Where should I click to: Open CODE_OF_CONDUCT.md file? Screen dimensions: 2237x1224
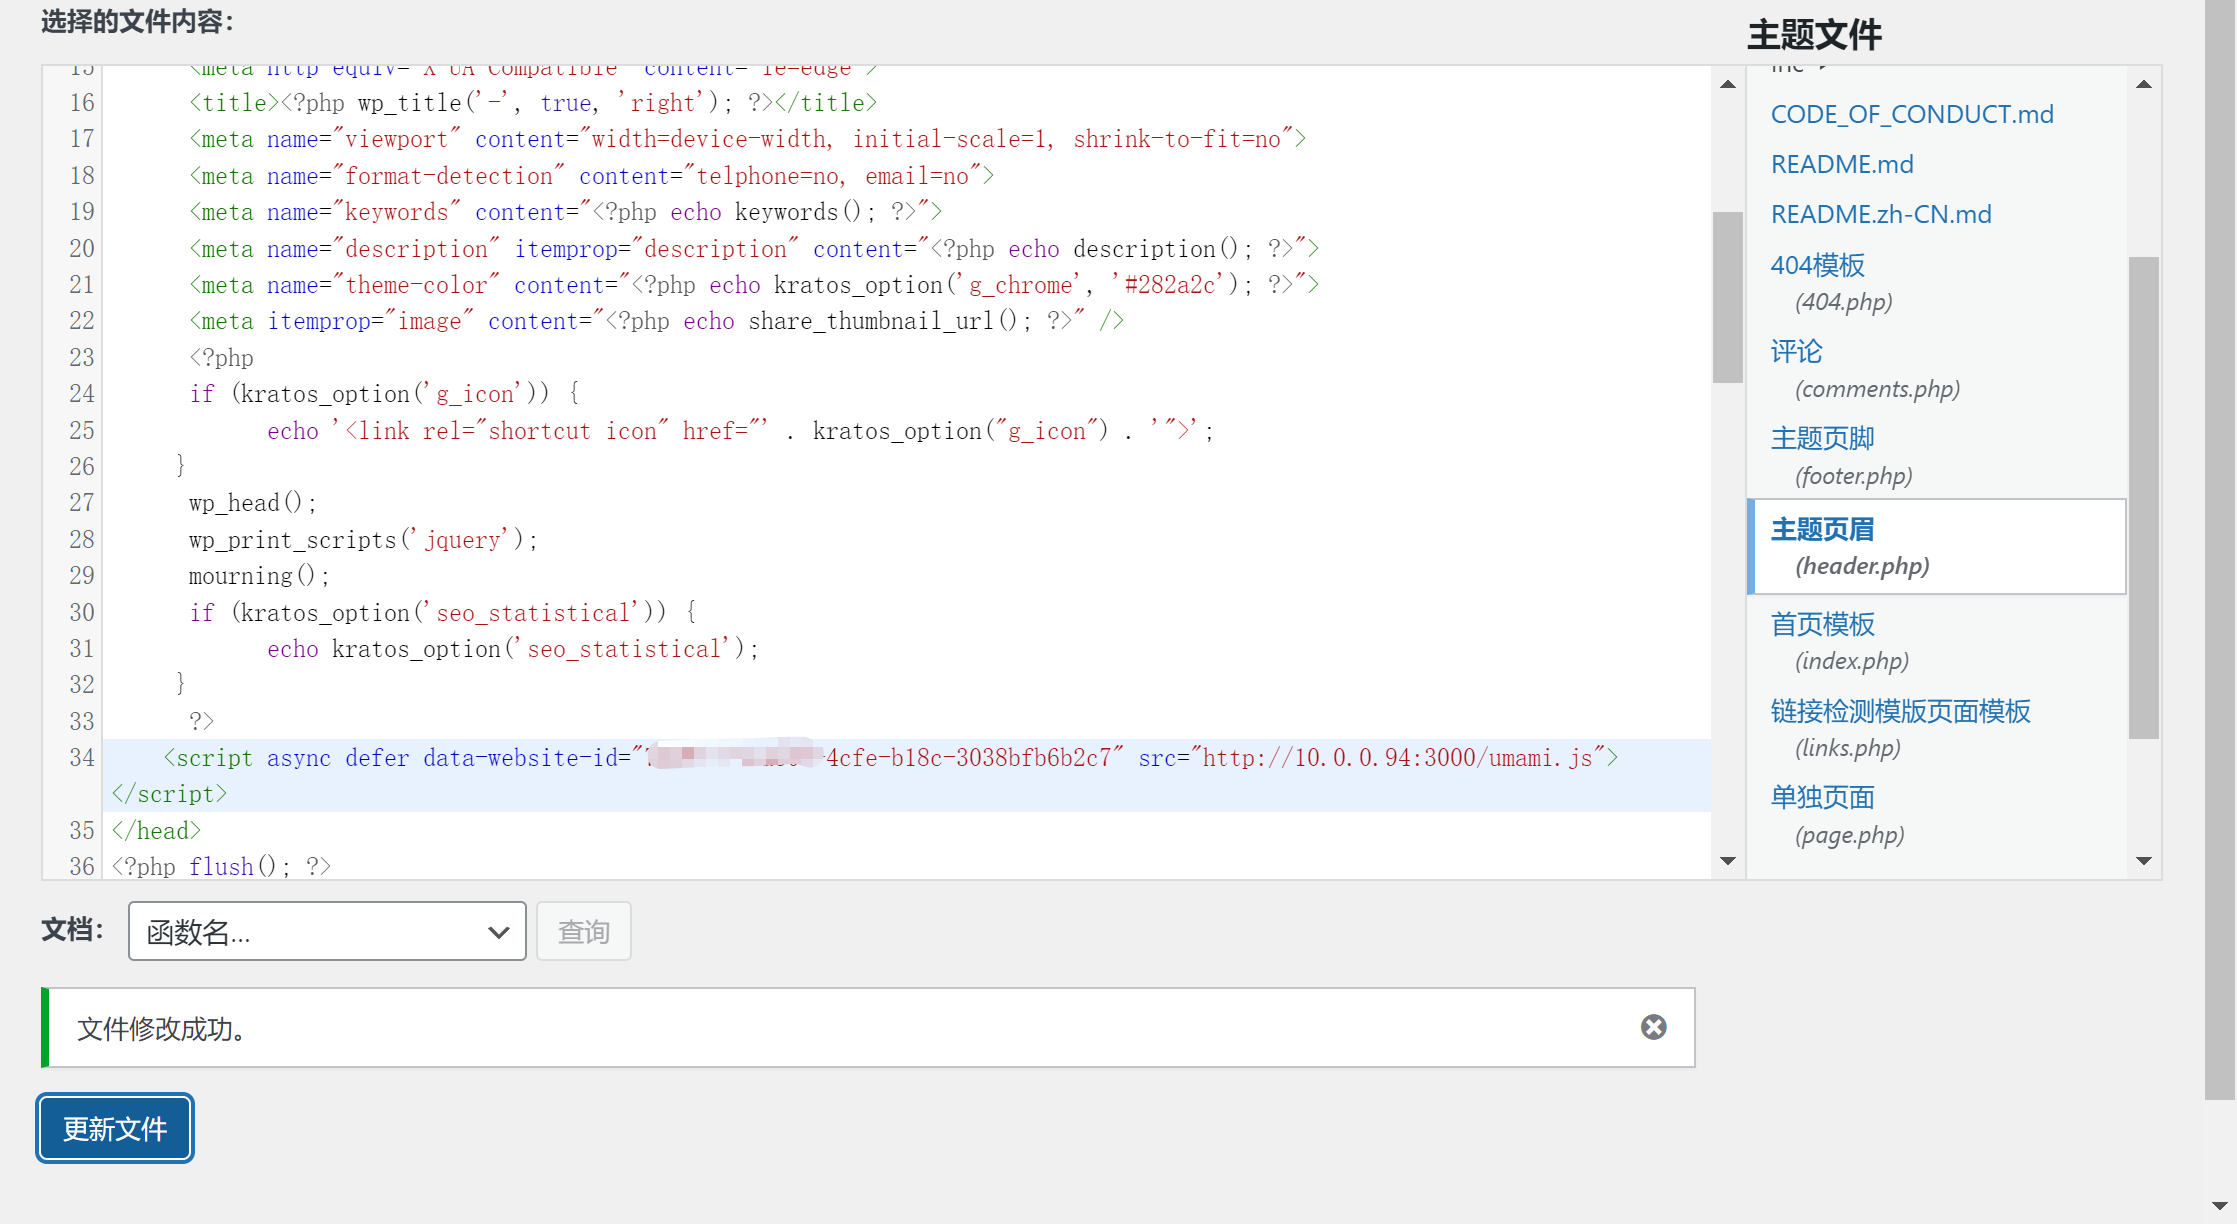[1911, 114]
